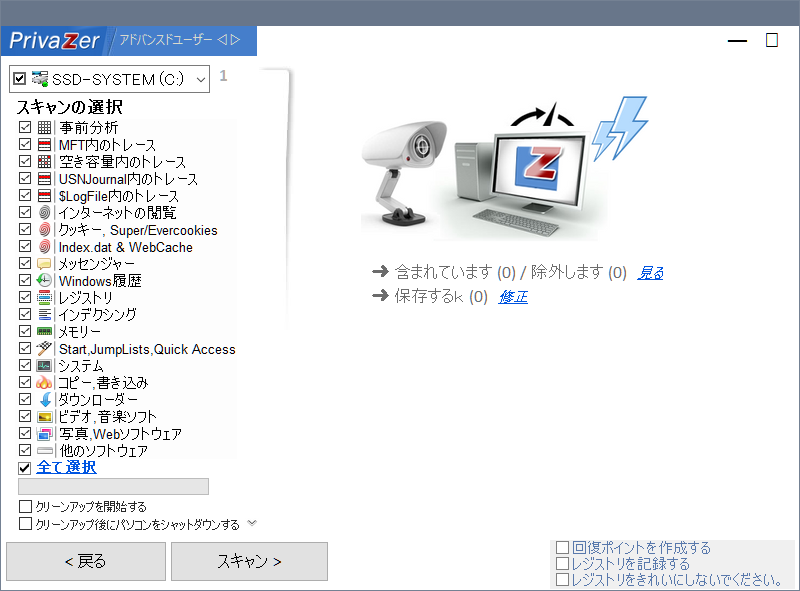
Task: Click the Index.dat & WebCache label
Action: coord(126,247)
